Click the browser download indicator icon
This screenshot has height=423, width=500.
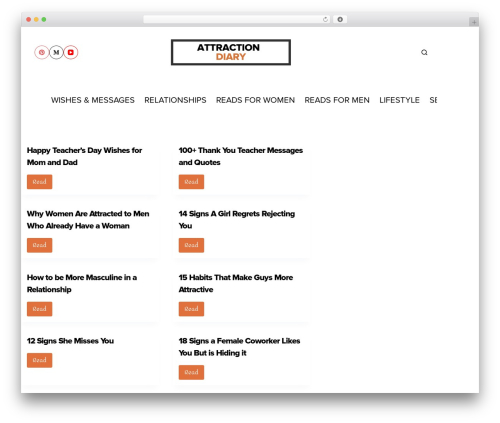(340, 20)
